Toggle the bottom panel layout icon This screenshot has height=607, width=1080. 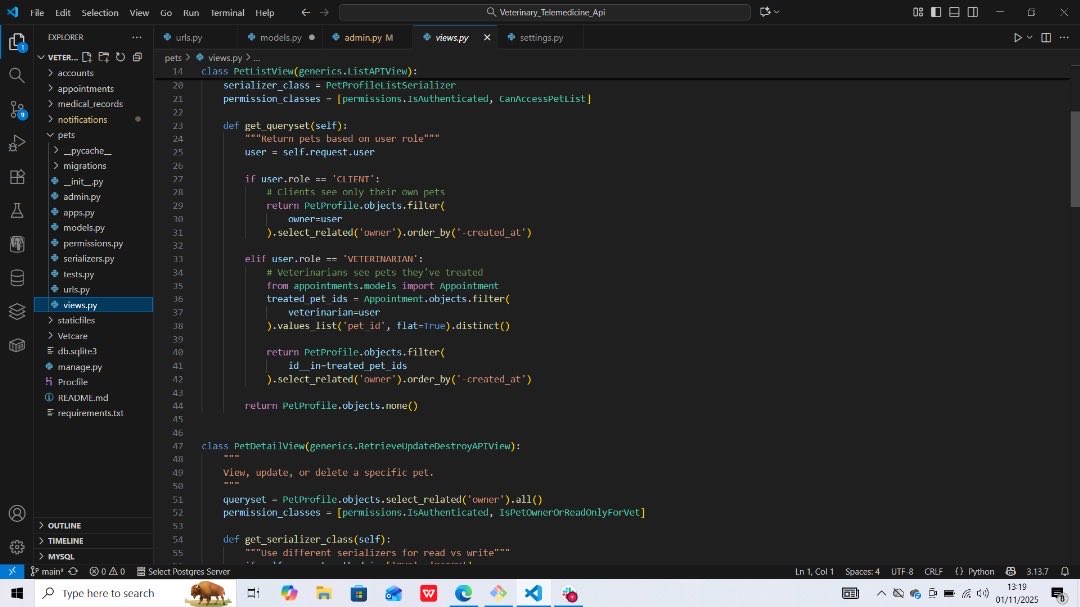click(x=953, y=12)
